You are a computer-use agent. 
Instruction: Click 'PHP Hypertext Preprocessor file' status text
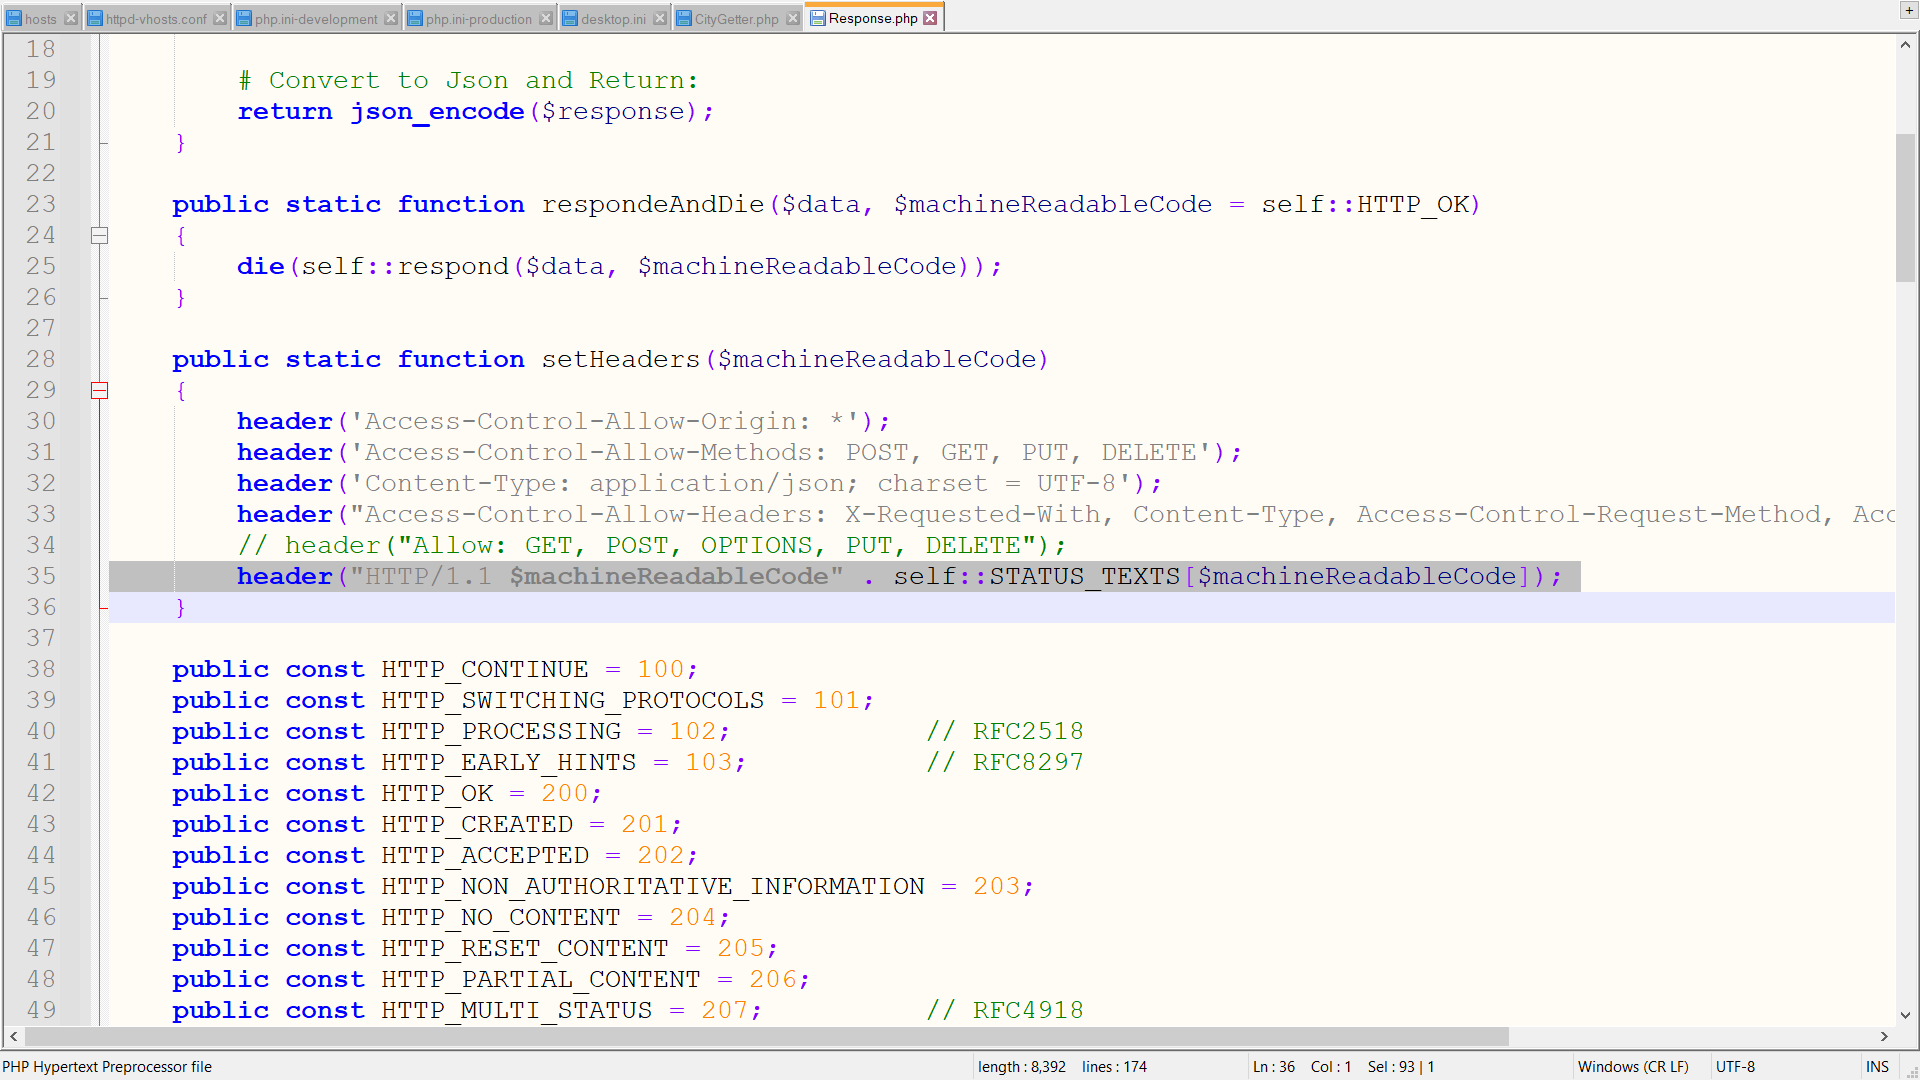[x=107, y=1067]
